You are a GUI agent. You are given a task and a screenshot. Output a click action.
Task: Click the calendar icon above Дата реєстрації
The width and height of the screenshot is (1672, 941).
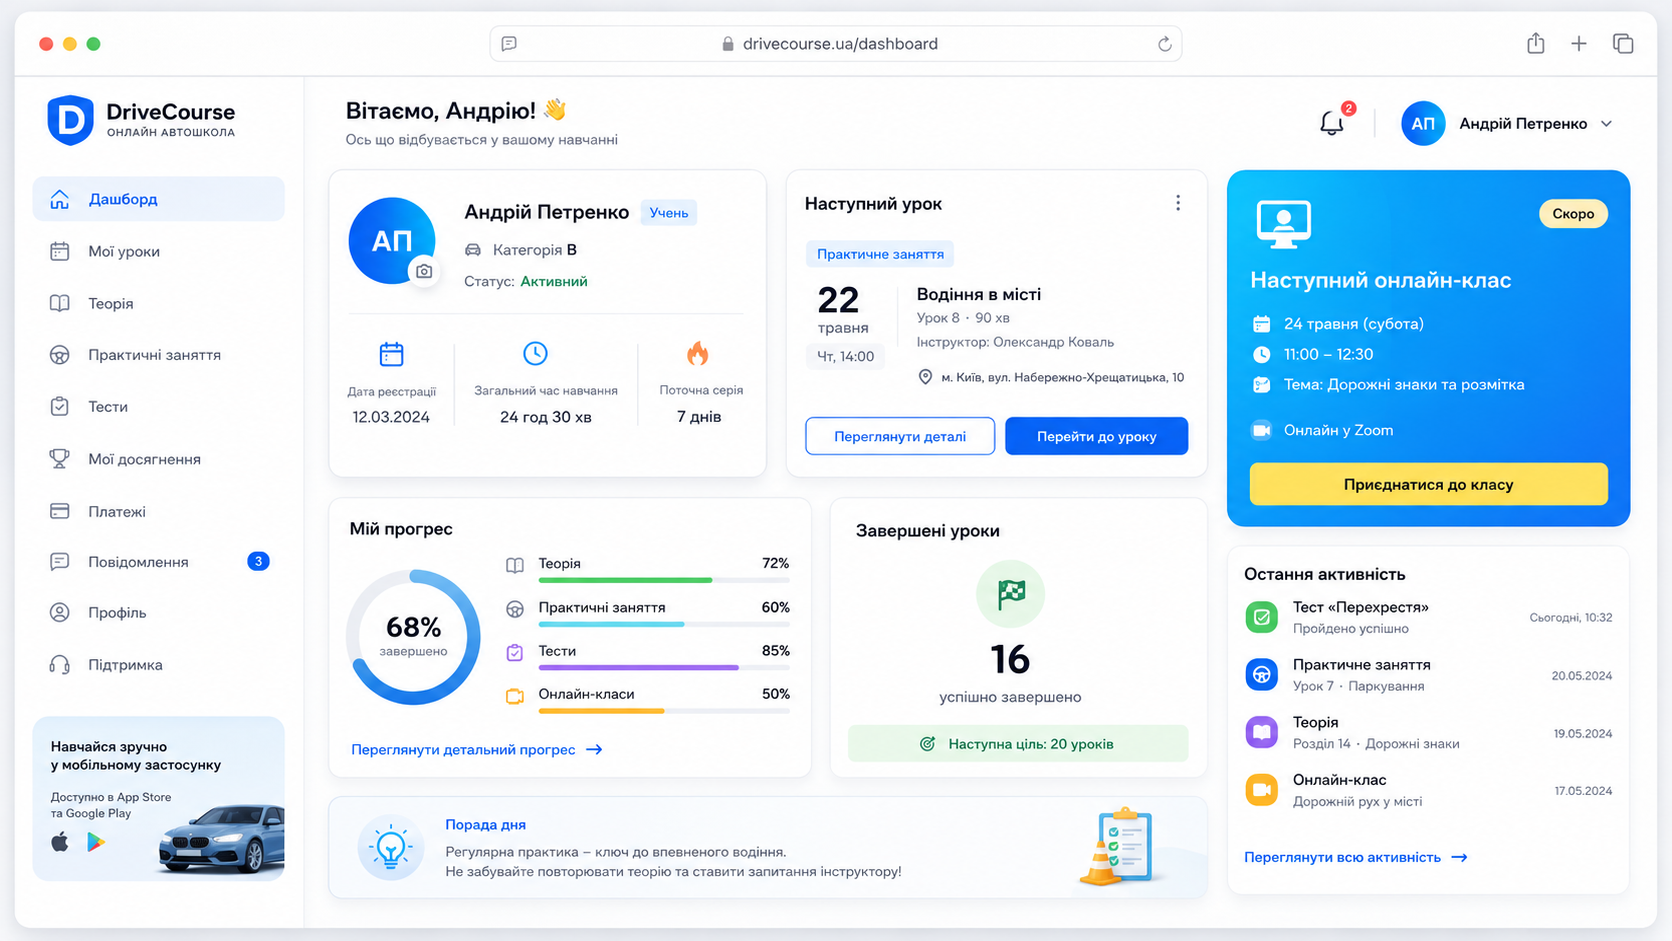pyautogui.click(x=392, y=354)
